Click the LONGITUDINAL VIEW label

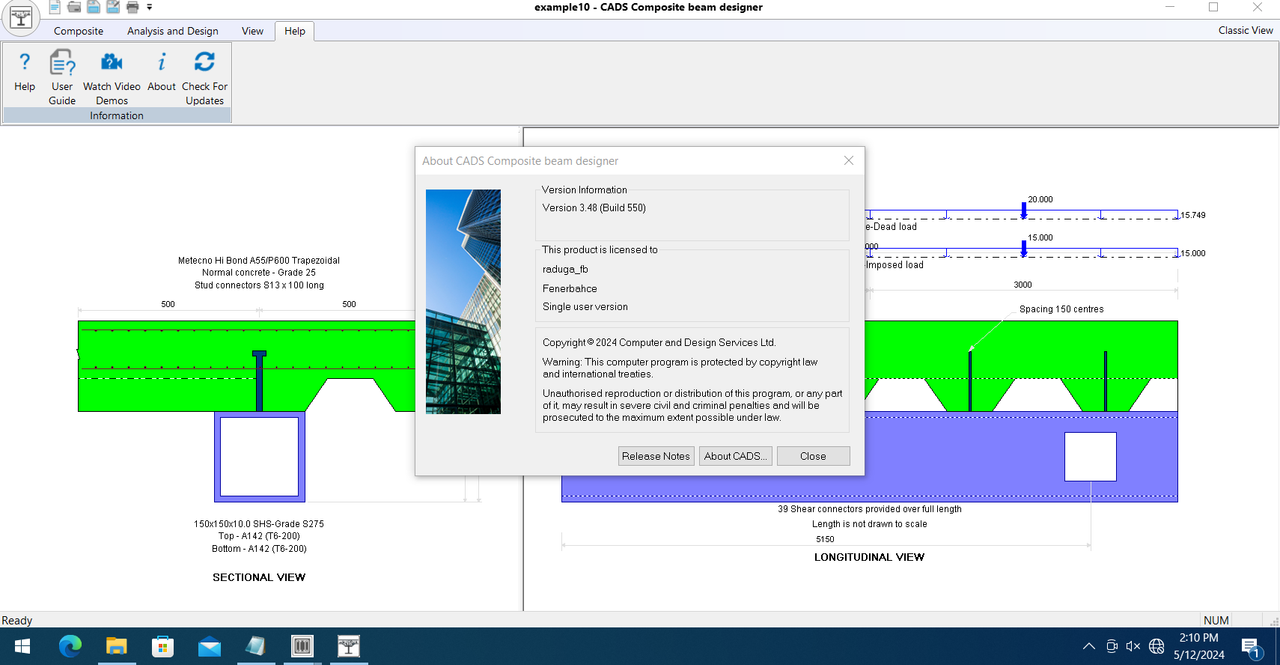pyautogui.click(x=869, y=557)
